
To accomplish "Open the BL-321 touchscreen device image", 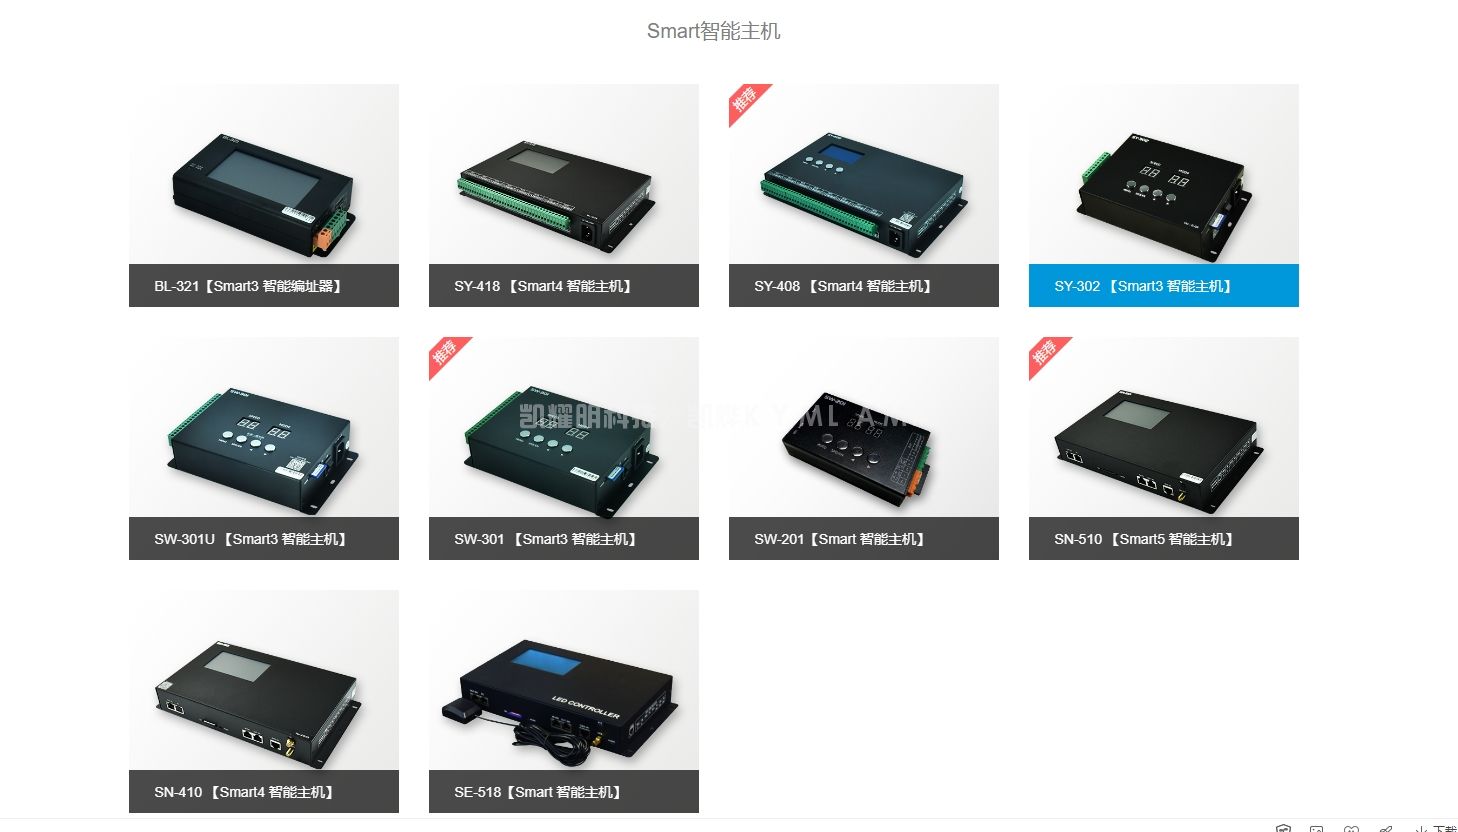I will pos(264,174).
